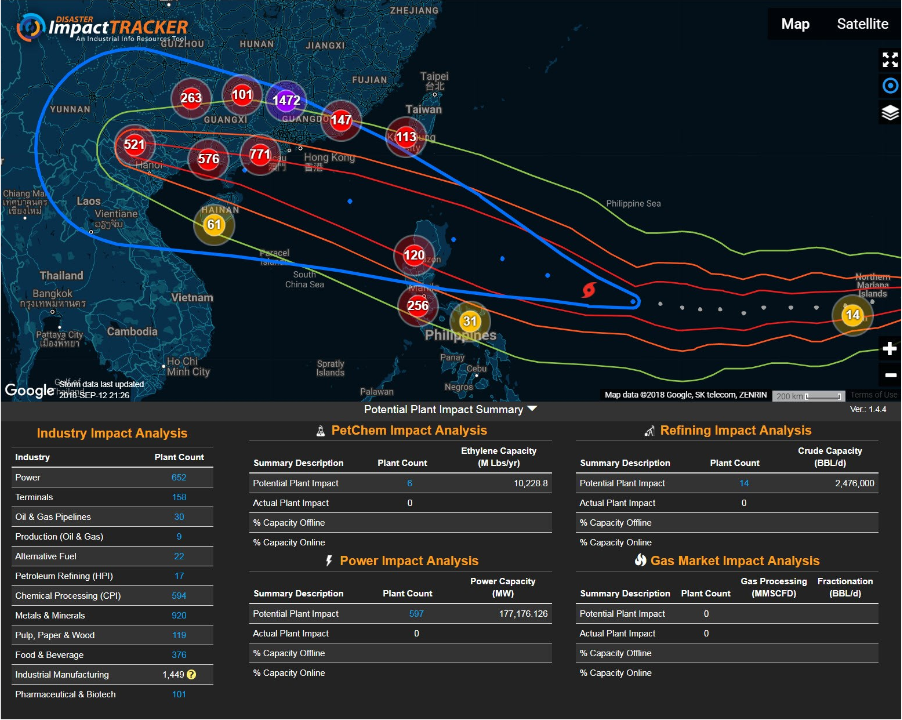Open the map layers icon

[890, 112]
